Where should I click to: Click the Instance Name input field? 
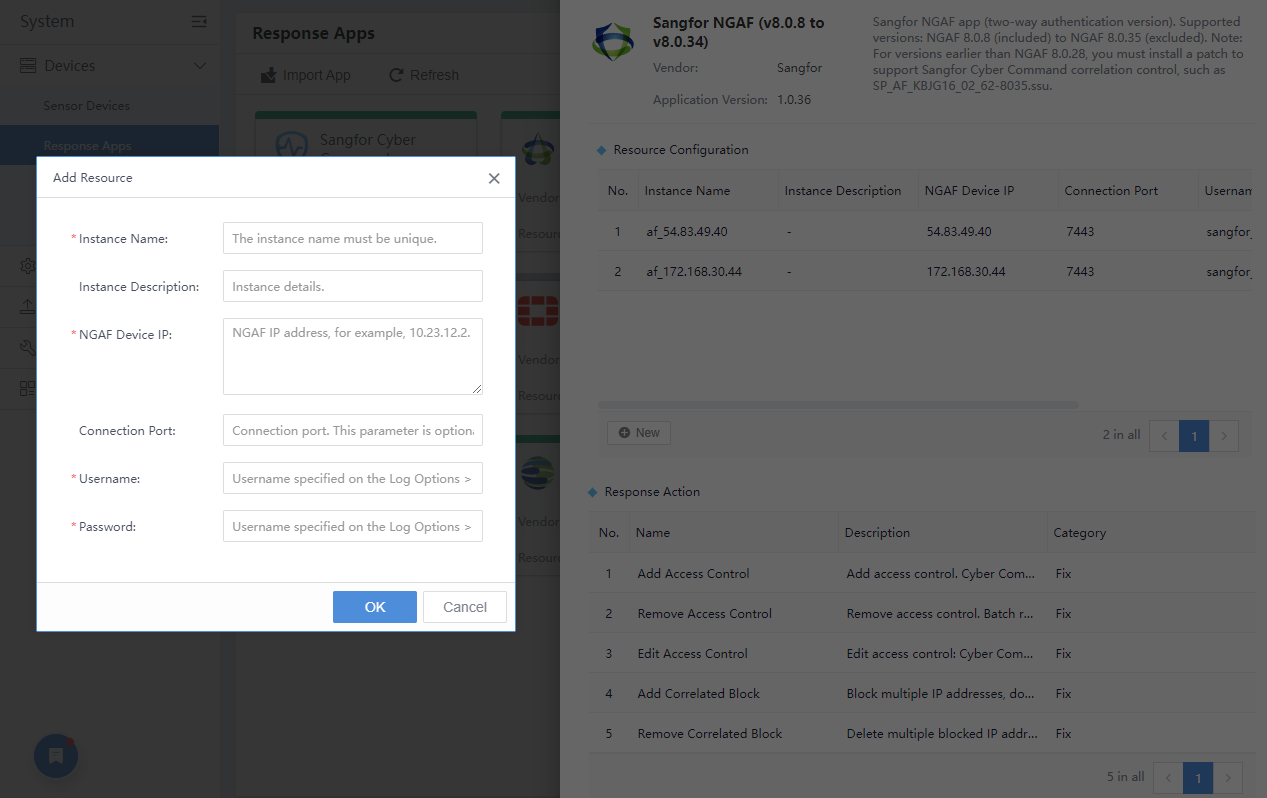tap(352, 239)
